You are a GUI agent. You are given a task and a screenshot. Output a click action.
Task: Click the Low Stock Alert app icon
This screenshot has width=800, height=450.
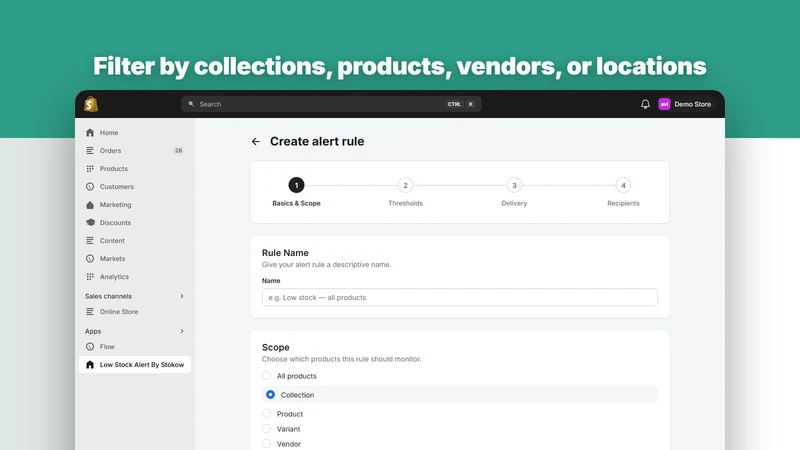[x=90, y=365]
